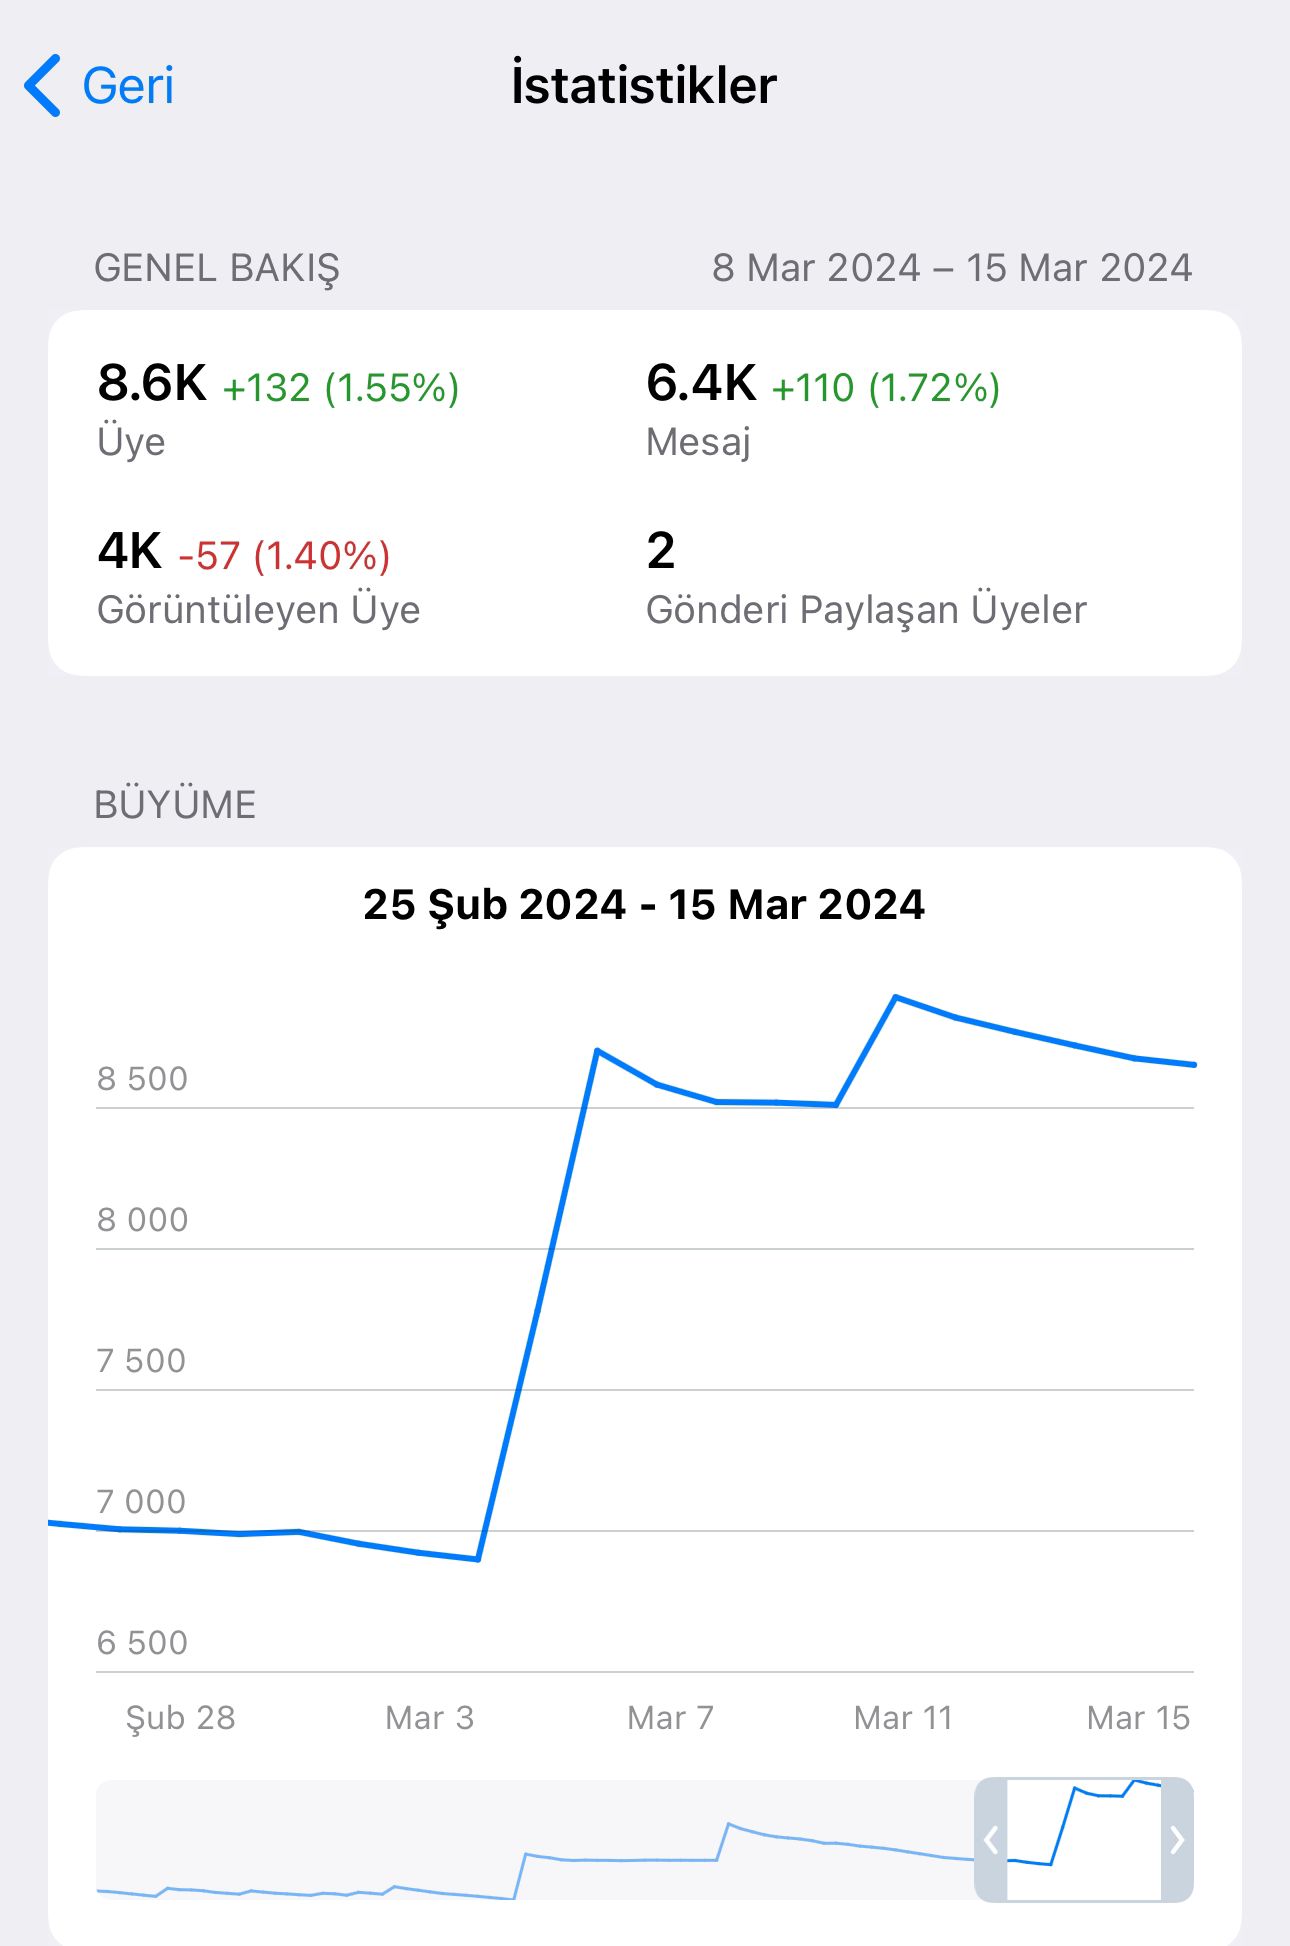Tap the selected window in mini chart

pos(1084,1840)
